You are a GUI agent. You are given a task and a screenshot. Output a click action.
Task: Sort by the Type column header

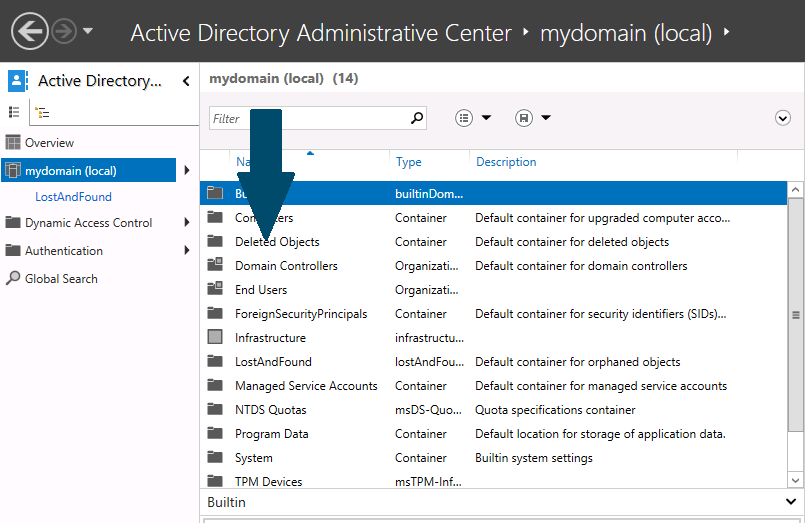409,162
